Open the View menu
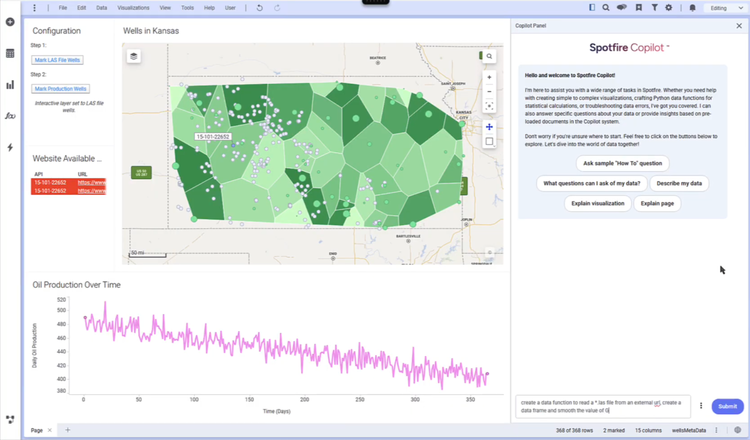750x440 pixels. point(165,8)
